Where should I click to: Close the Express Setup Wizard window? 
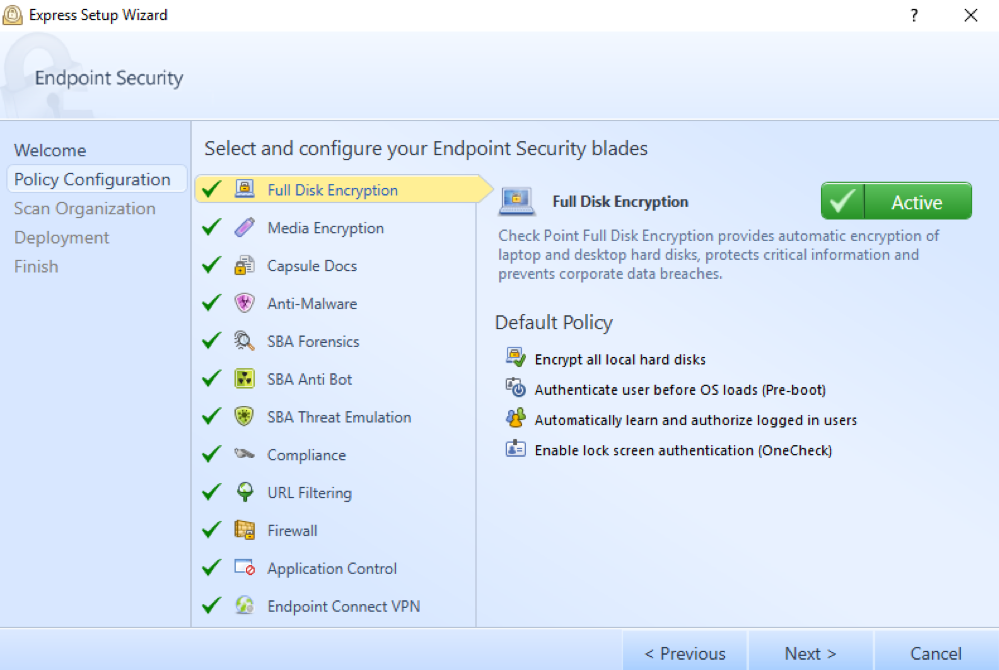[x=970, y=15]
